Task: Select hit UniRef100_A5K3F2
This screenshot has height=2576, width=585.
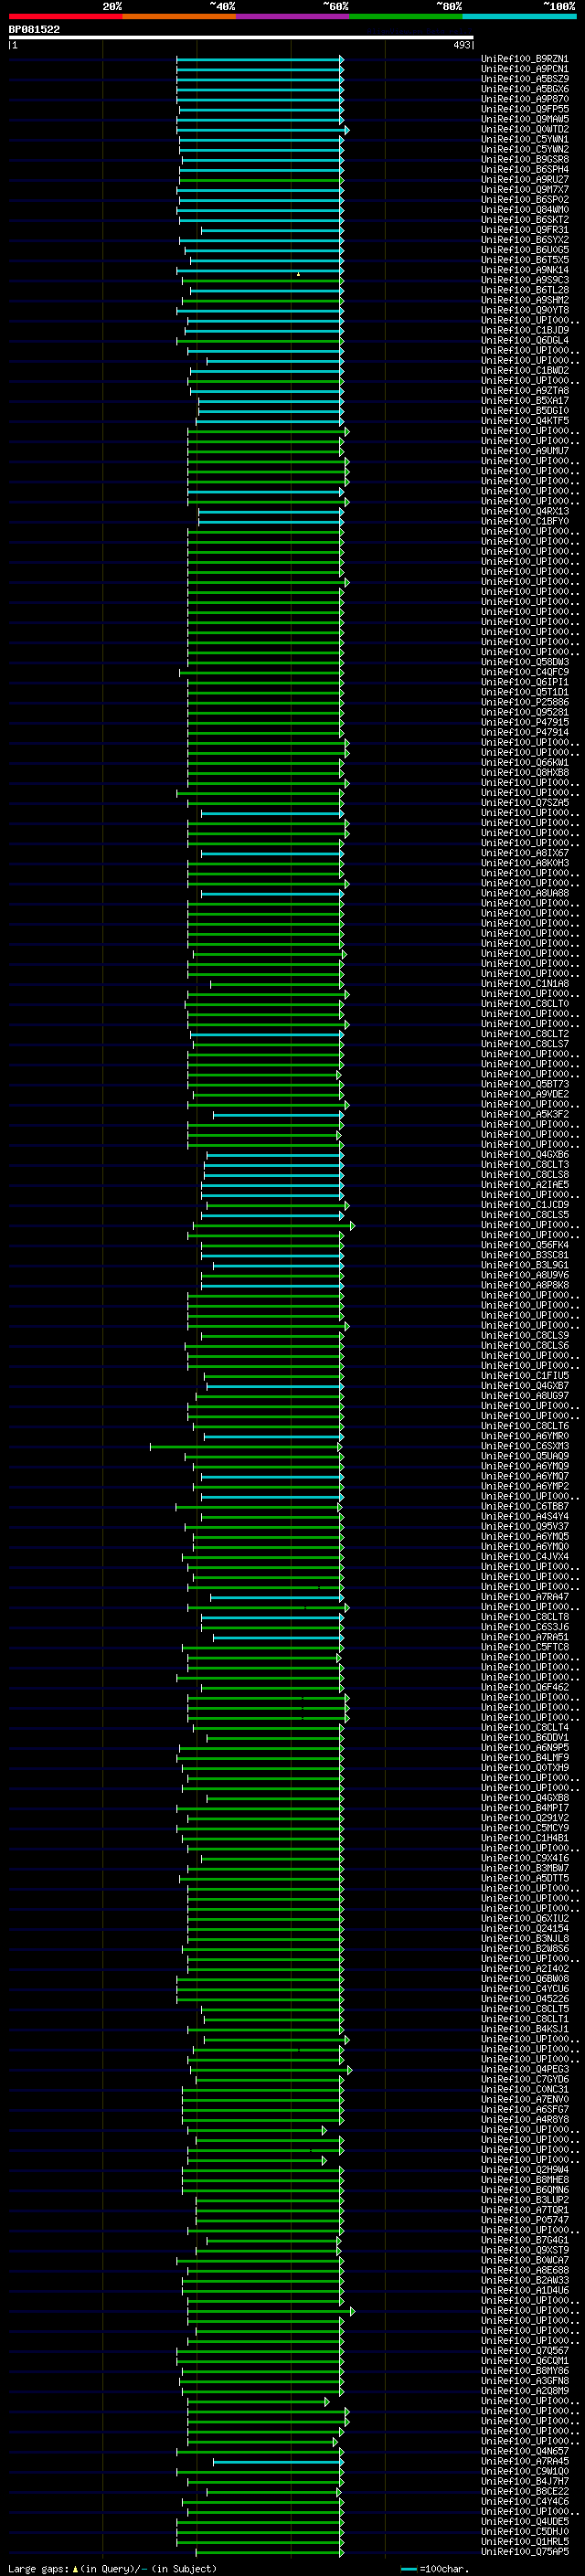Action: click(x=524, y=1114)
